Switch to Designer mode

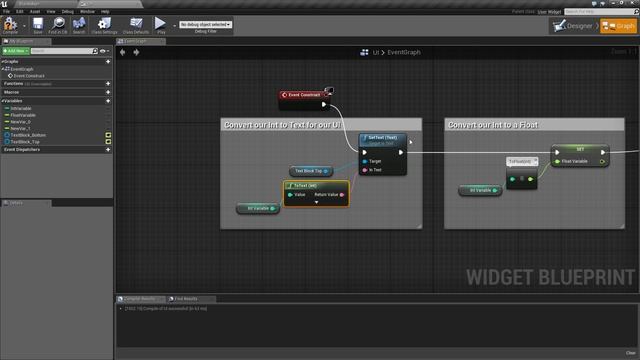573,26
